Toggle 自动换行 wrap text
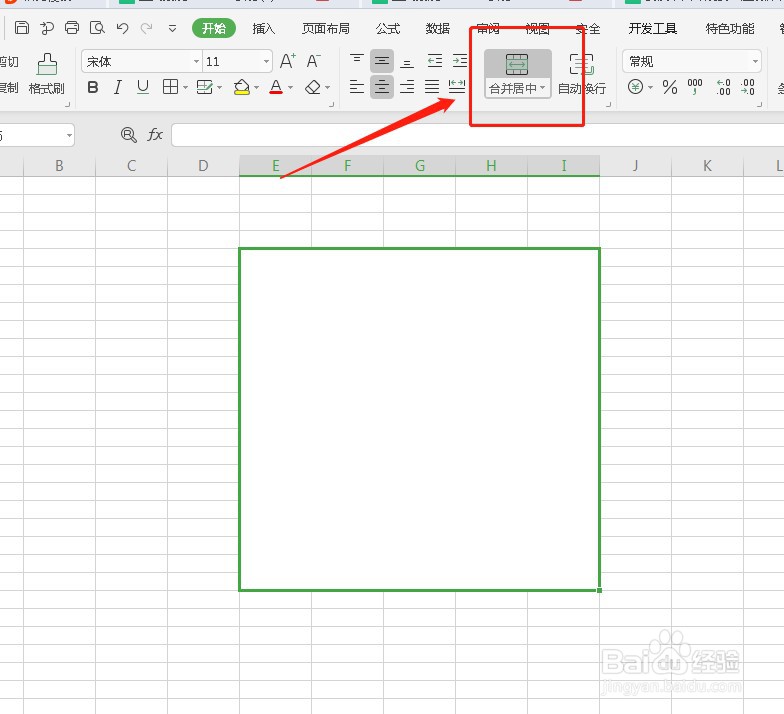Screen dimensions: 784x714 point(582,74)
